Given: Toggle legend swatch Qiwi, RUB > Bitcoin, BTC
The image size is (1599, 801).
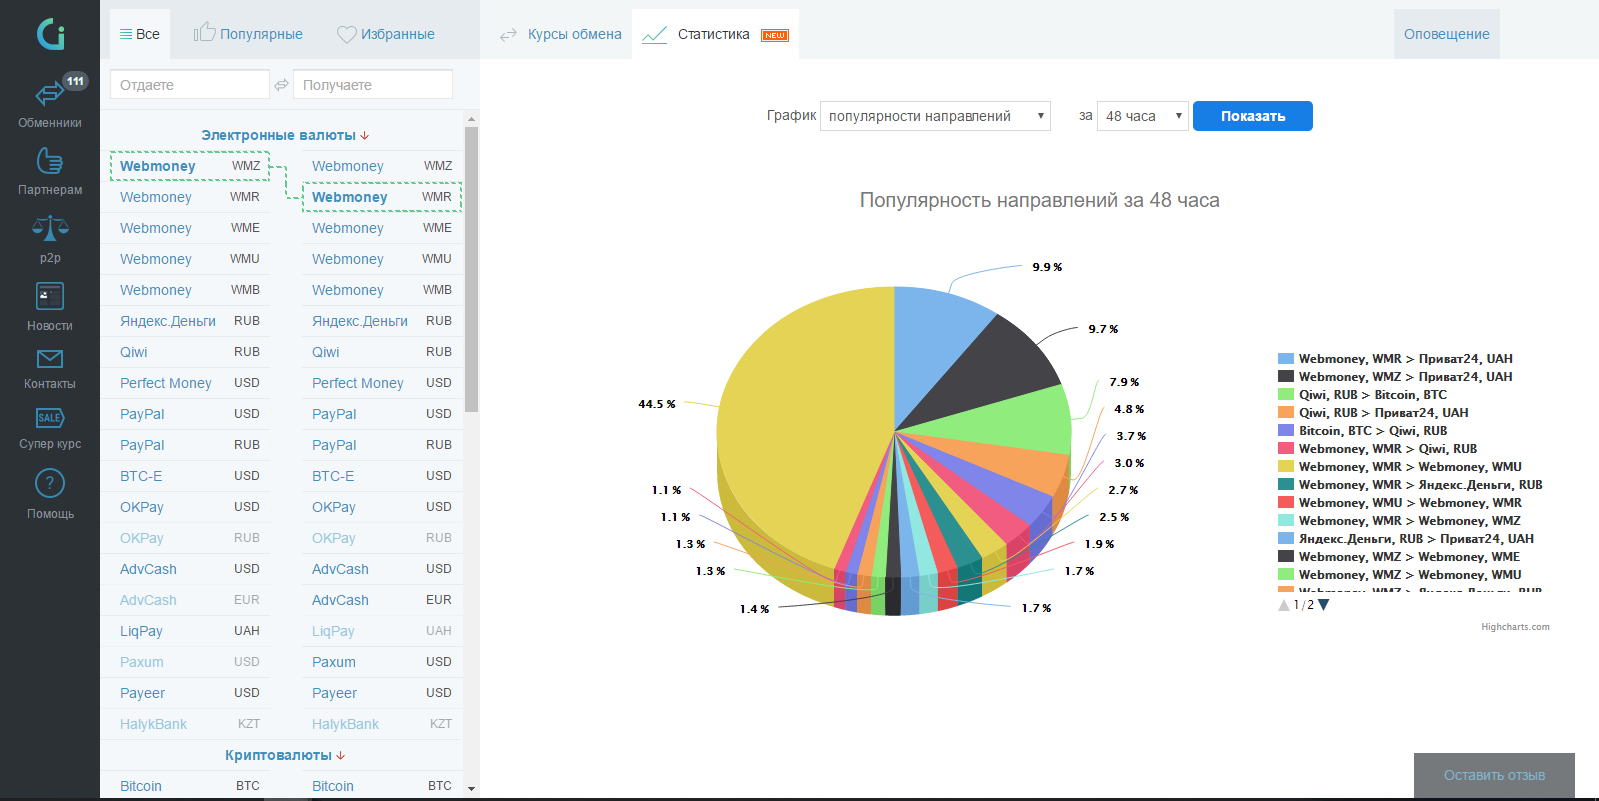Looking at the screenshot, I should click(1286, 395).
